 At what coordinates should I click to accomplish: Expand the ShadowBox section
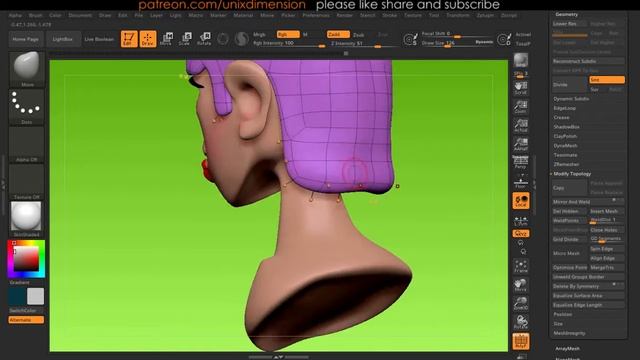tap(567, 127)
